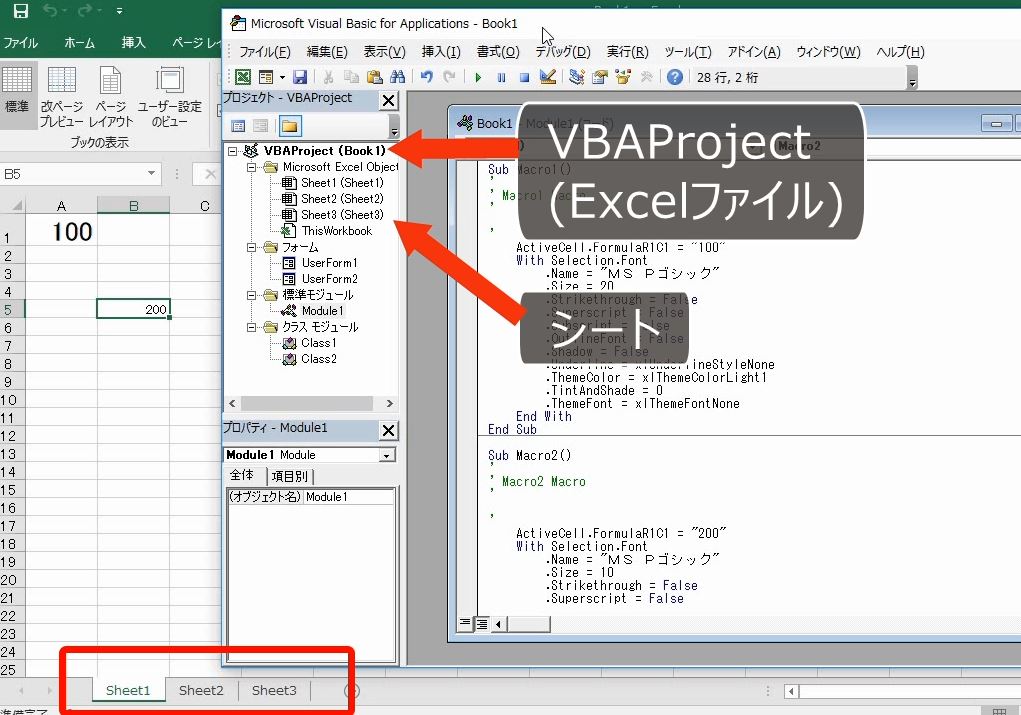Click the Paste clipboard icon
Image resolution: width=1021 pixels, height=715 pixels.
(374, 77)
